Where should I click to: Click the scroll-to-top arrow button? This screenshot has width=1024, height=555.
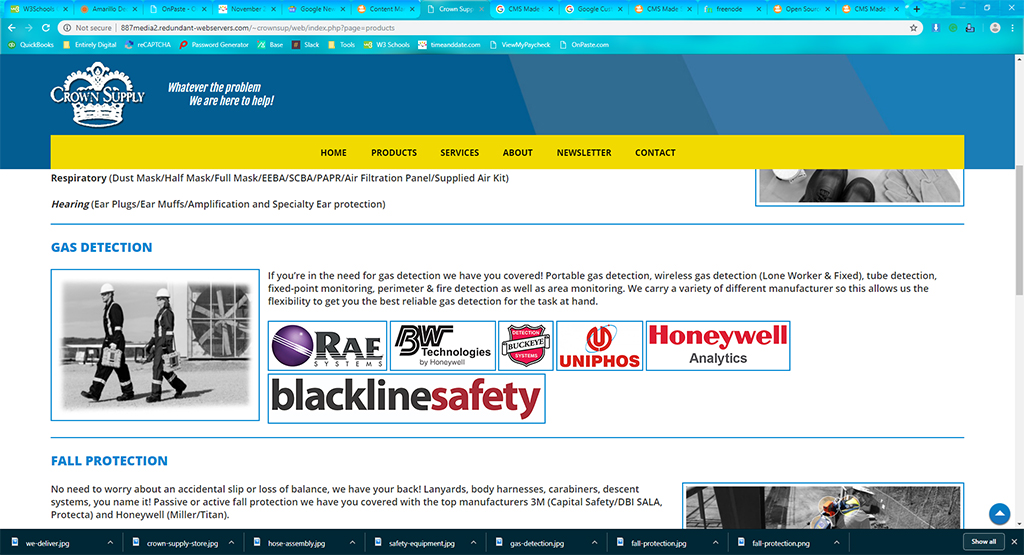click(x=998, y=514)
